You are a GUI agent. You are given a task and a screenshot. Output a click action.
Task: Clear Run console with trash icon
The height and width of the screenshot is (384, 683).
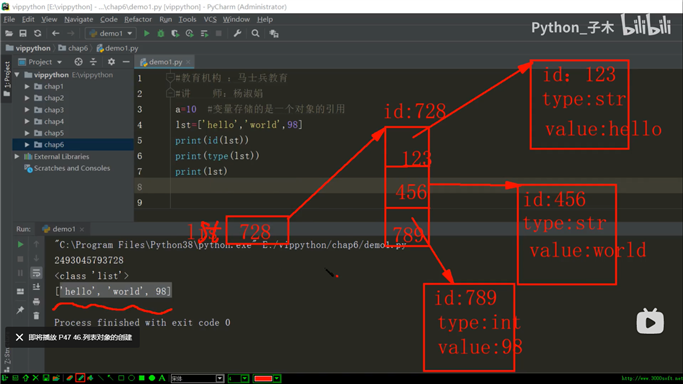[x=36, y=316]
